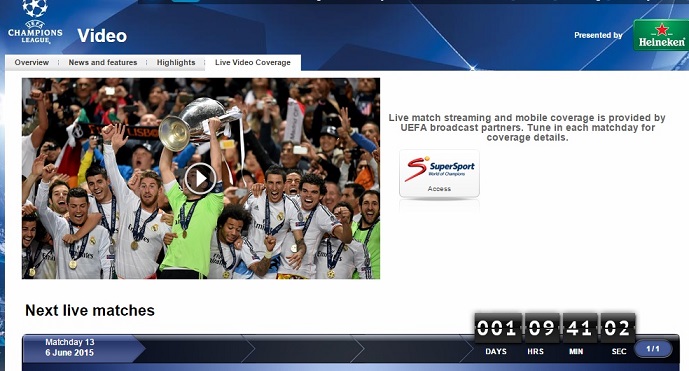Click the SuperSport World of Champions logo
This screenshot has width=689, height=371.
coord(439,169)
